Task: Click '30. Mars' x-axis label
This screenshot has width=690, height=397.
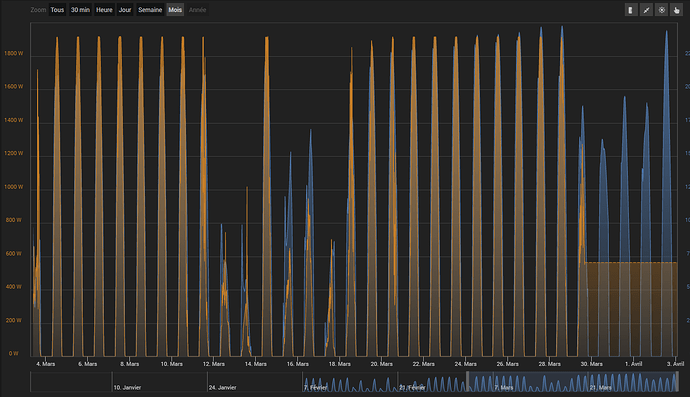Action: 591,364
